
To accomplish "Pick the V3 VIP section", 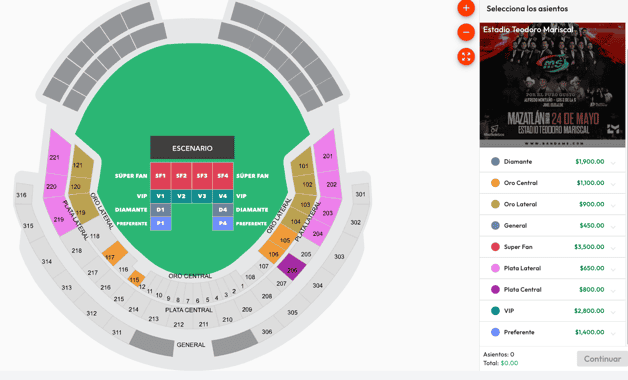I will (202, 196).
